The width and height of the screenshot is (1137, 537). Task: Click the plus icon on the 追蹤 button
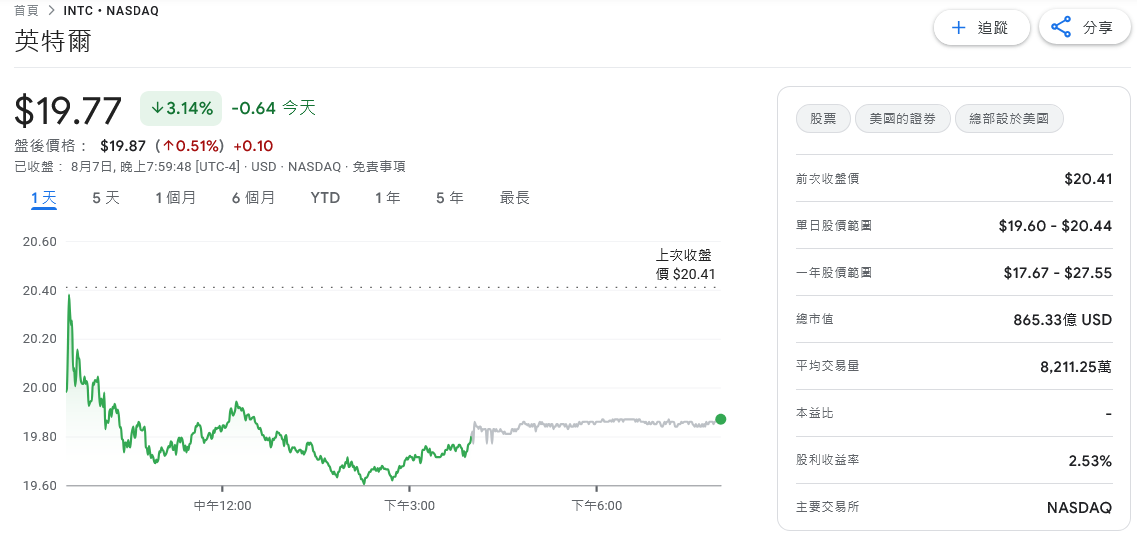pyautogui.click(x=958, y=28)
